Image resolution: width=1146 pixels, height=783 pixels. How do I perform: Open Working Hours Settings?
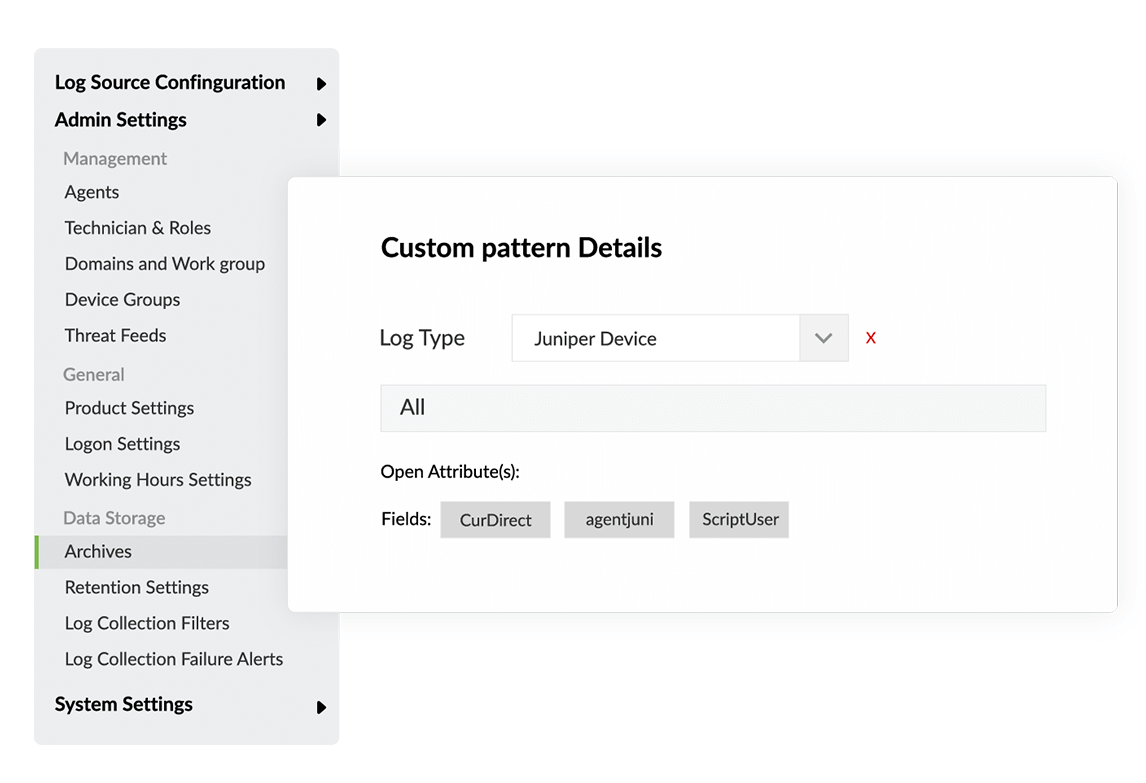(x=158, y=480)
